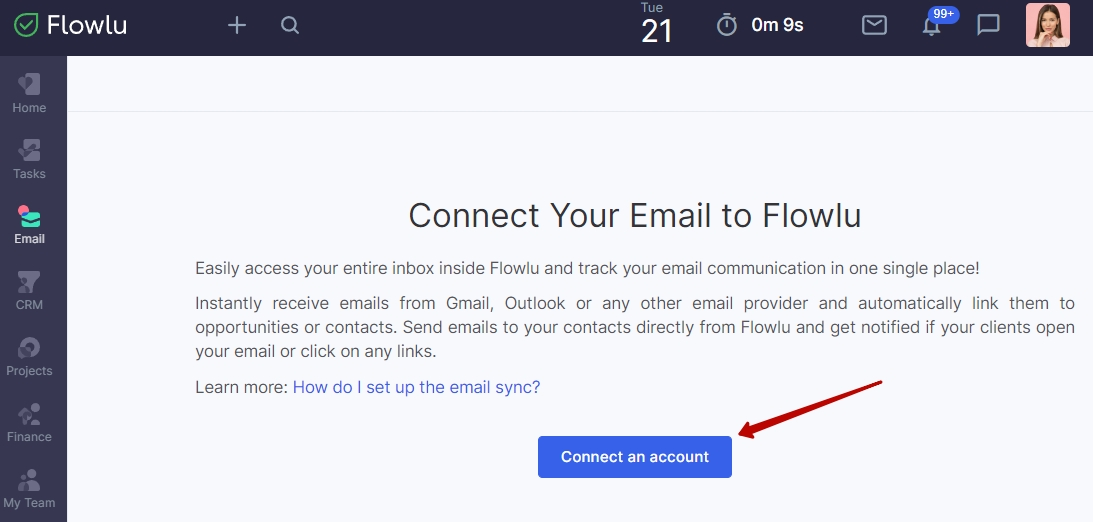This screenshot has width=1093, height=522.
Task: Click the Flowlu brand name text
Action: click(x=87, y=25)
